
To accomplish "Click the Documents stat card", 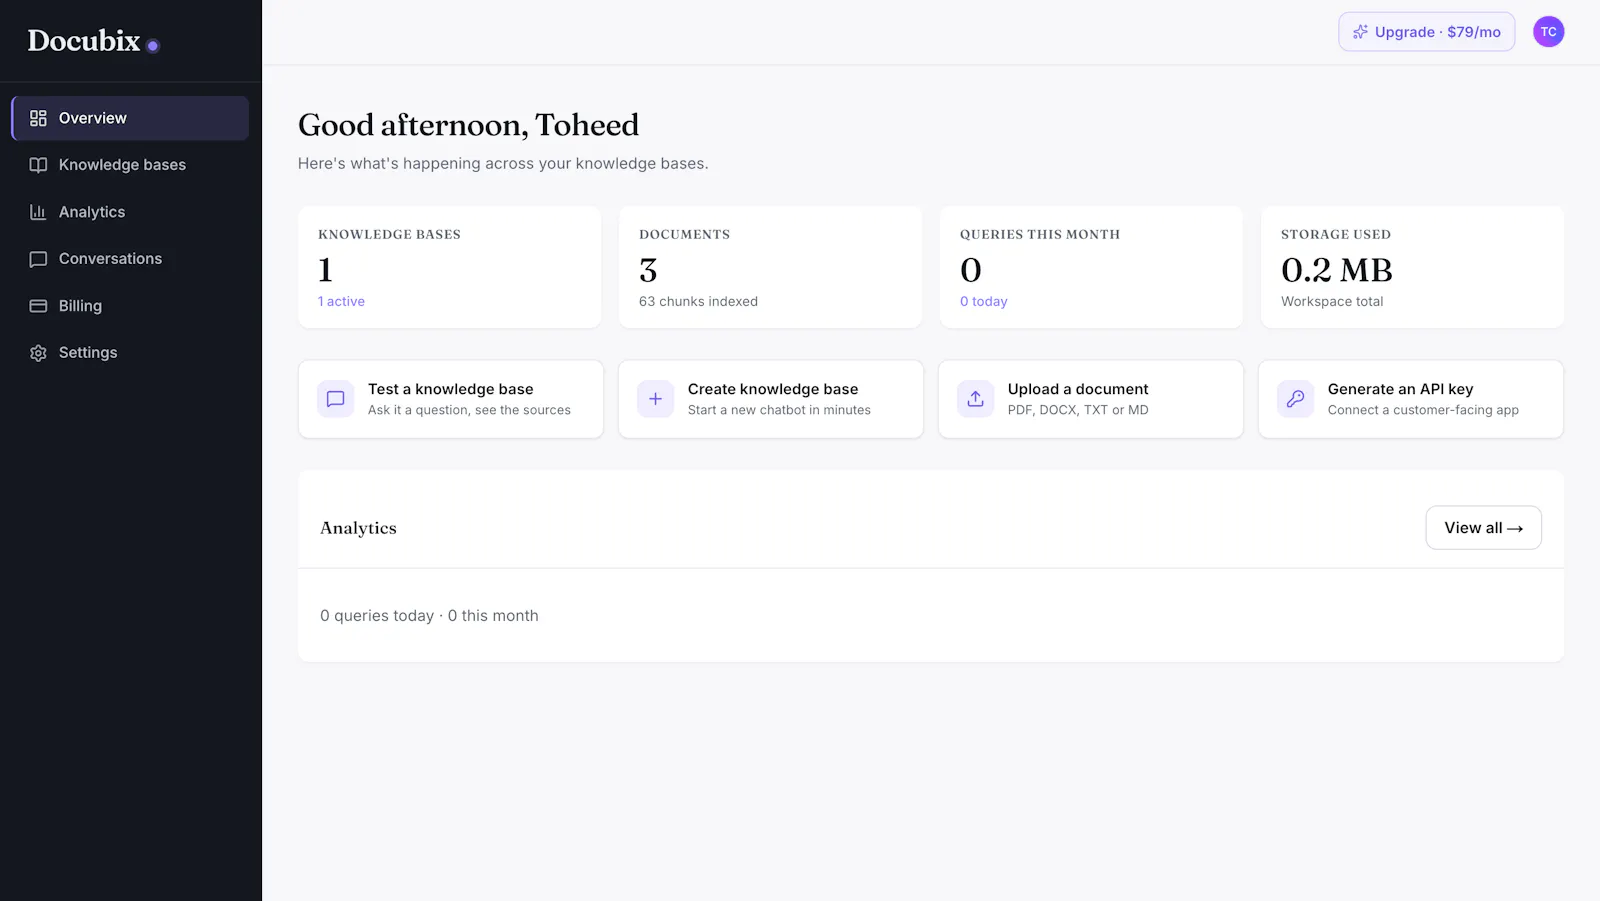I will pyautogui.click(x=770, y=267).
